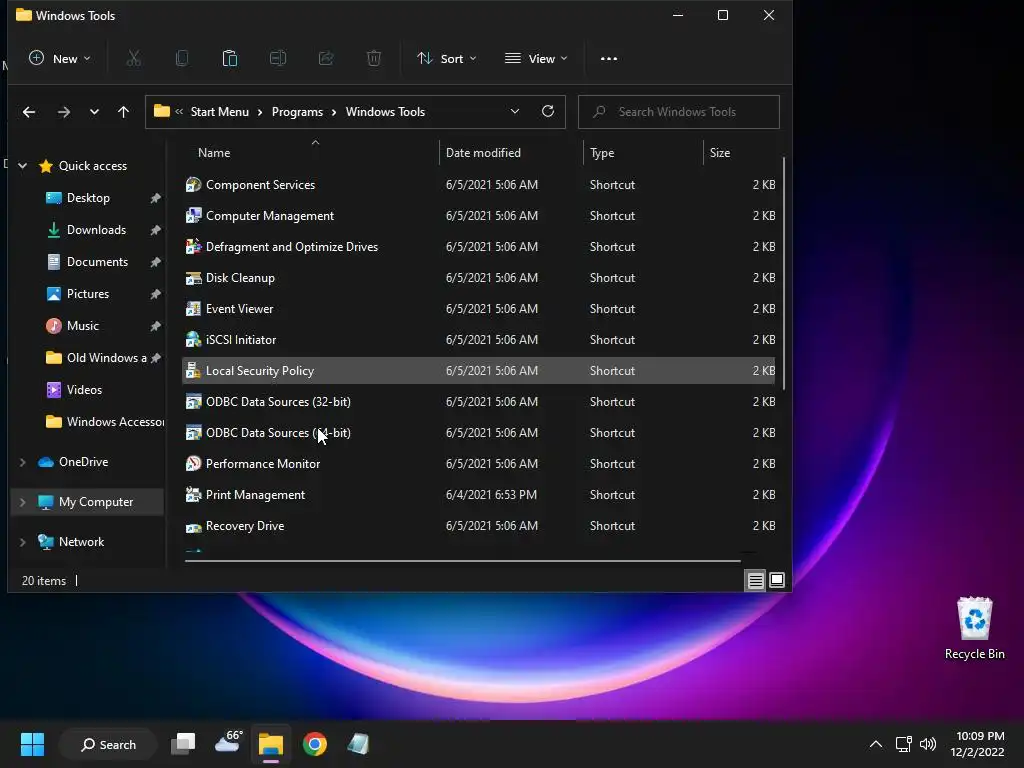Collapse the Quick access tree

point(23,166)
